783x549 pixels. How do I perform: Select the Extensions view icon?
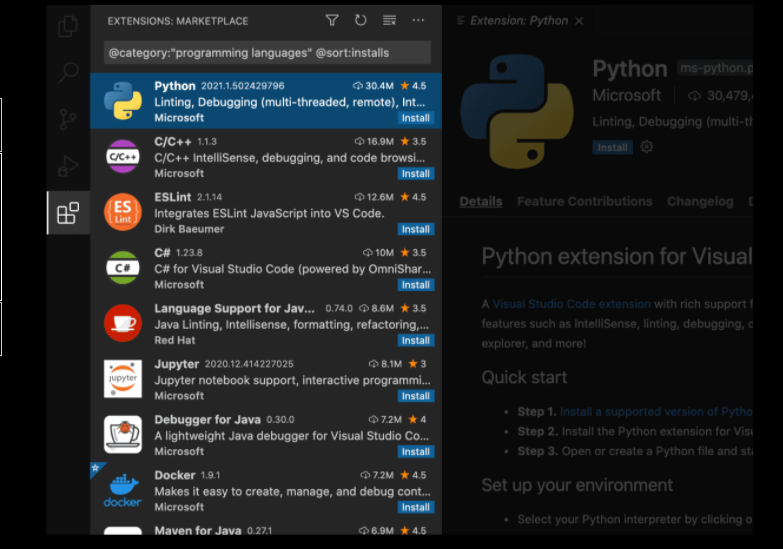pyautogui.click(x=68, y=213)
